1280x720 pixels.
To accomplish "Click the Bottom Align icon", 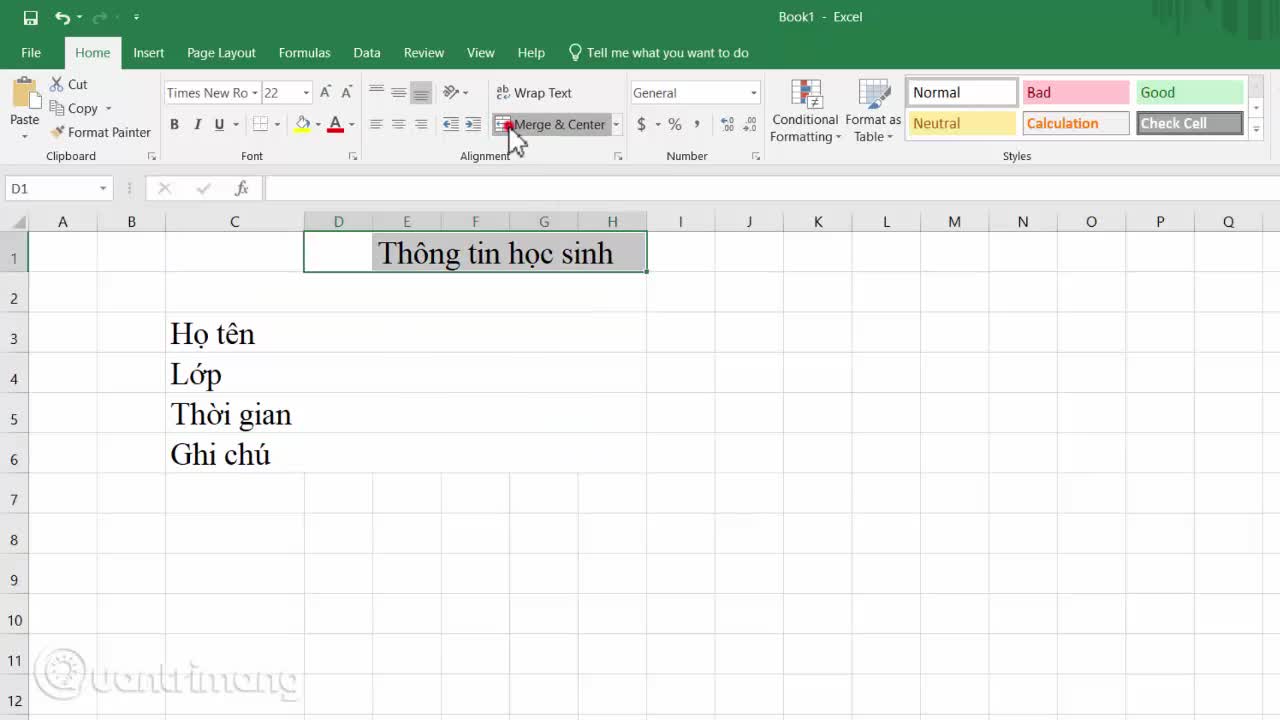I will tap(421, 92).
